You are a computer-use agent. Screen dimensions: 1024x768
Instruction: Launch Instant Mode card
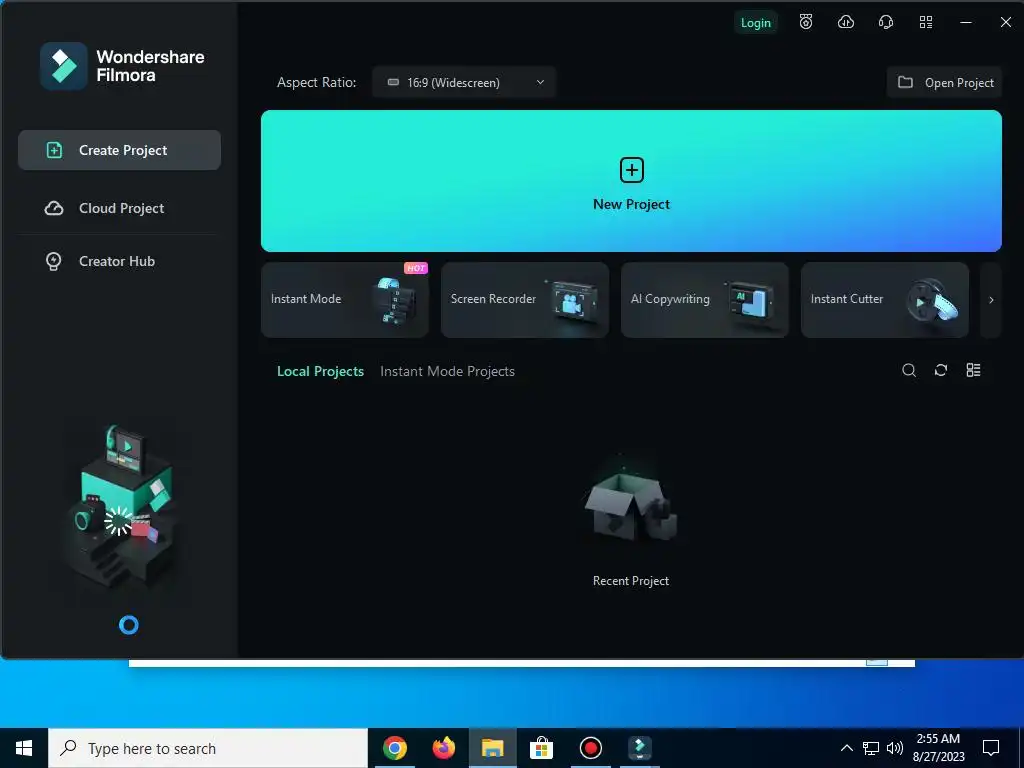[345, 300]
